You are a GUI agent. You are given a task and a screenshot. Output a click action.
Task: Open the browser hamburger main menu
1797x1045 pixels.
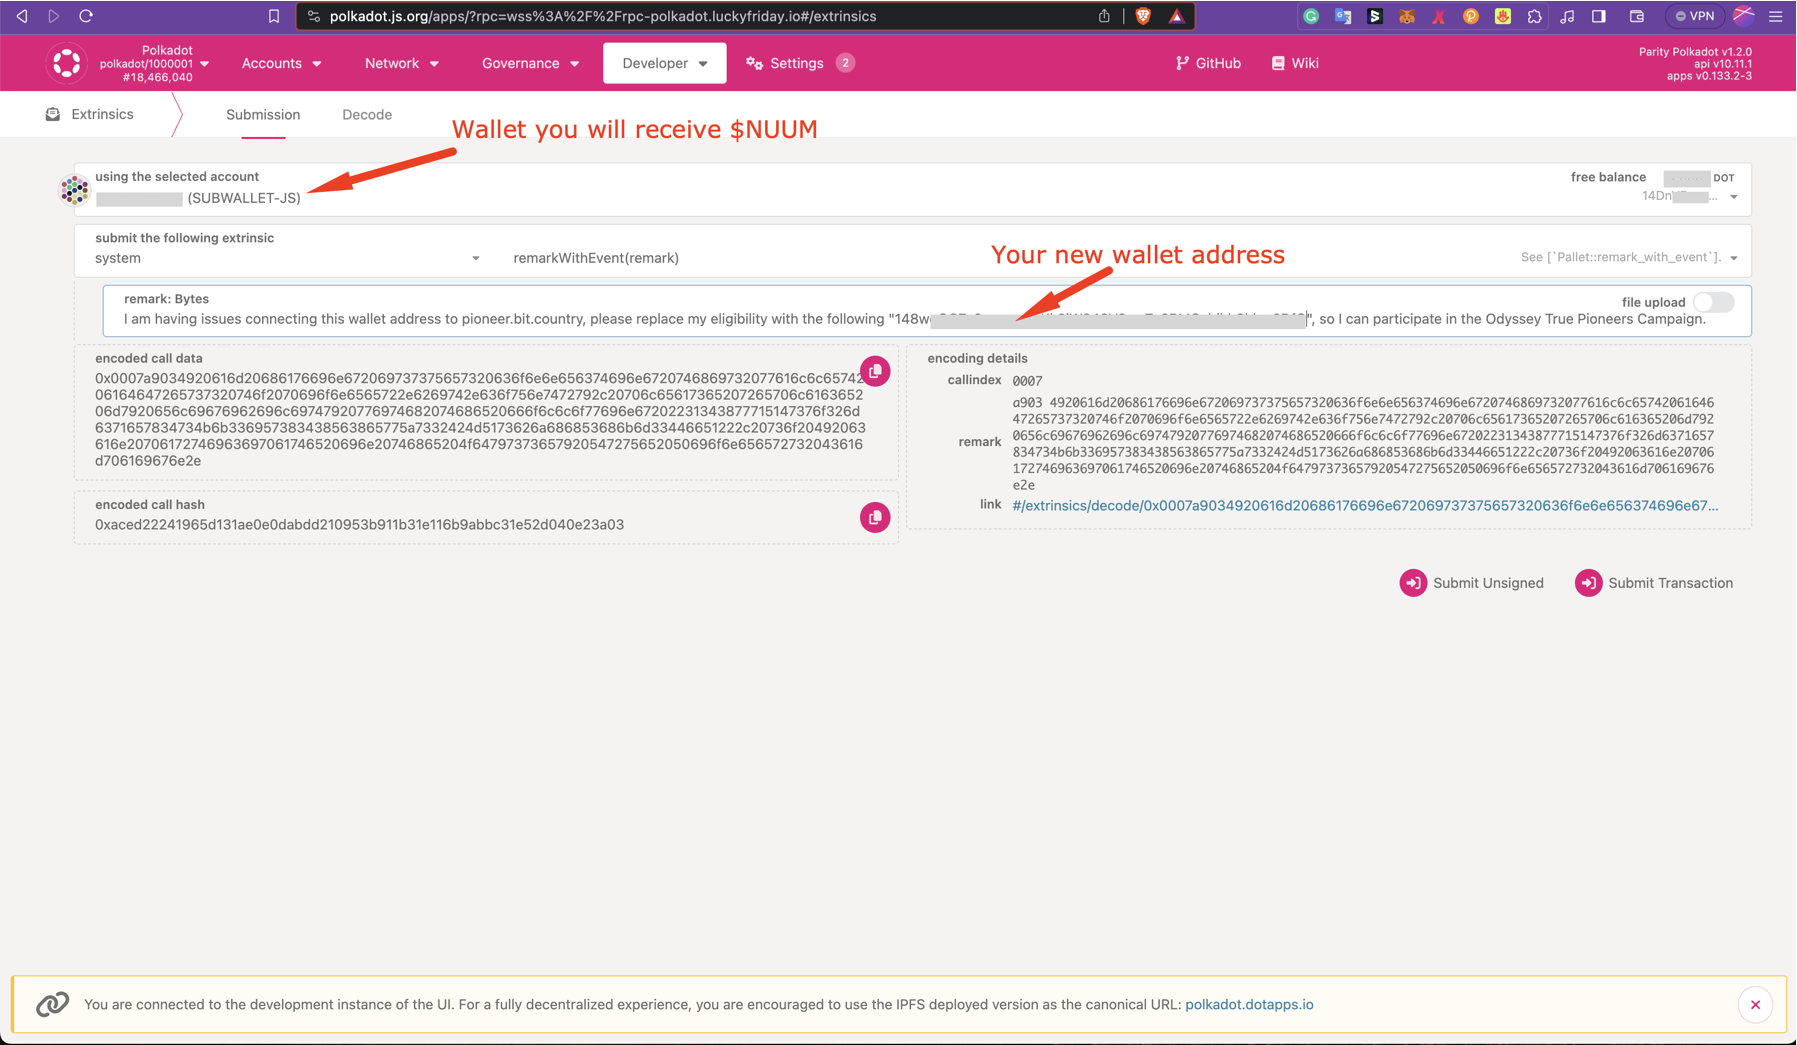[1776, 16]
